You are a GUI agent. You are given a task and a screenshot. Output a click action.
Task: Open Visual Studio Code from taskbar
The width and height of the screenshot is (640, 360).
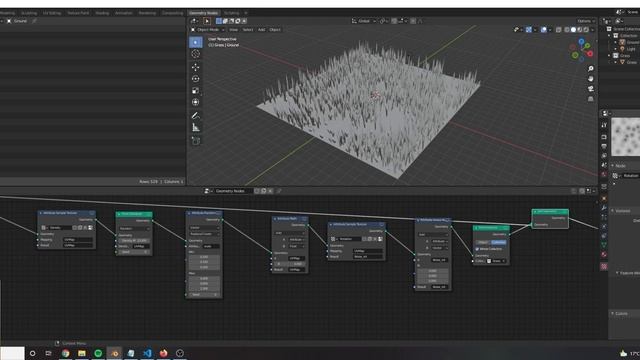tap(147, 353)
